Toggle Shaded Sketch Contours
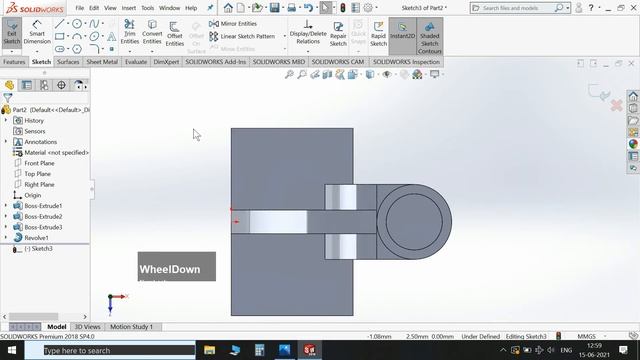Screen dimensions: 640x360 429,36
